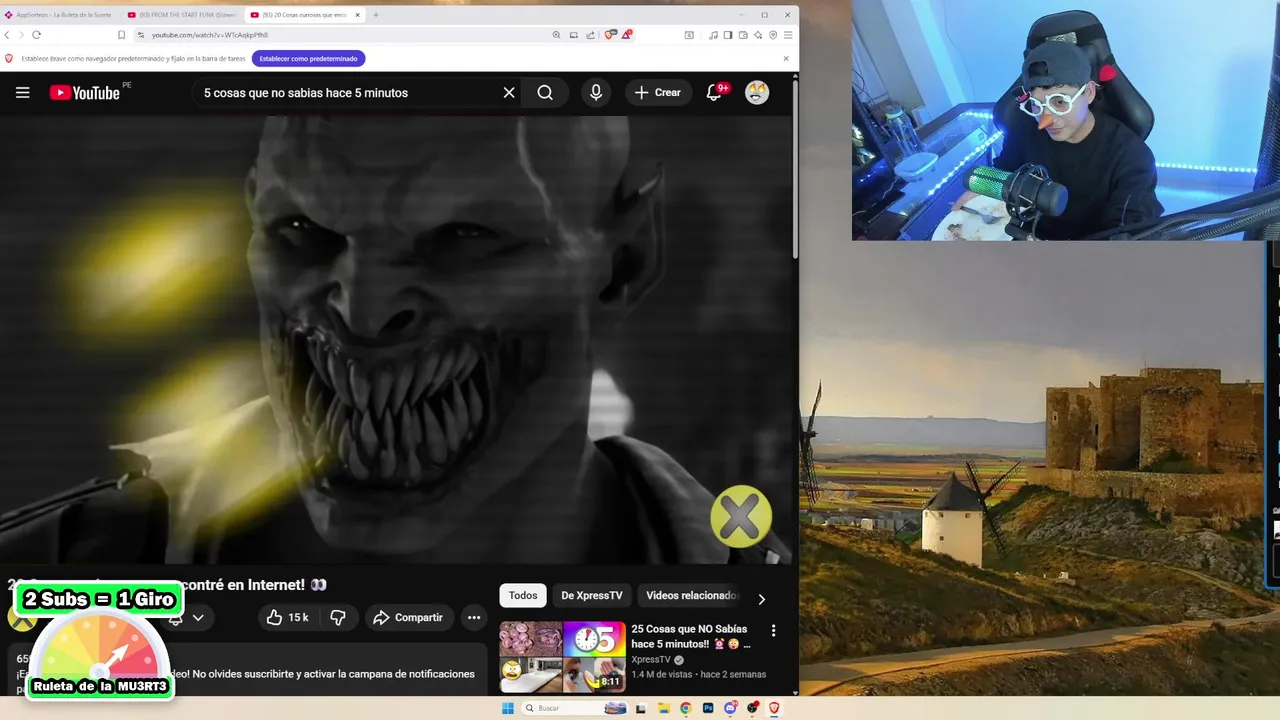1280x720 pixels.
Task: Click the '25 Cosas que NO Sabías' title
Action: click(x=690, y=636)
